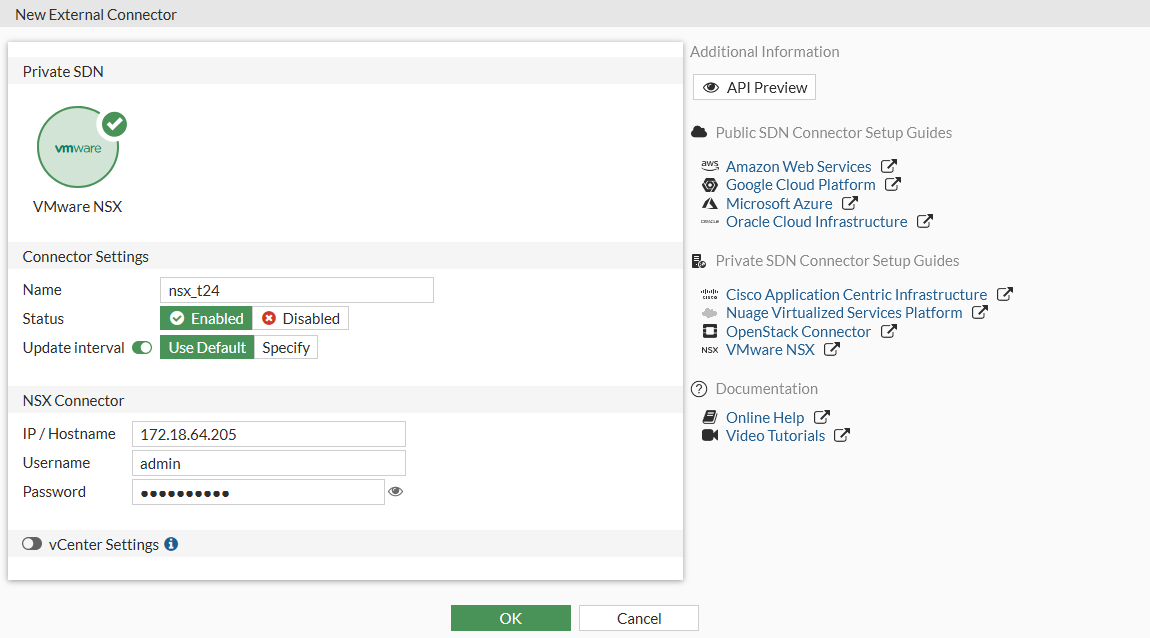Open Microsoft Azure setup guide

tap(779, 204)
